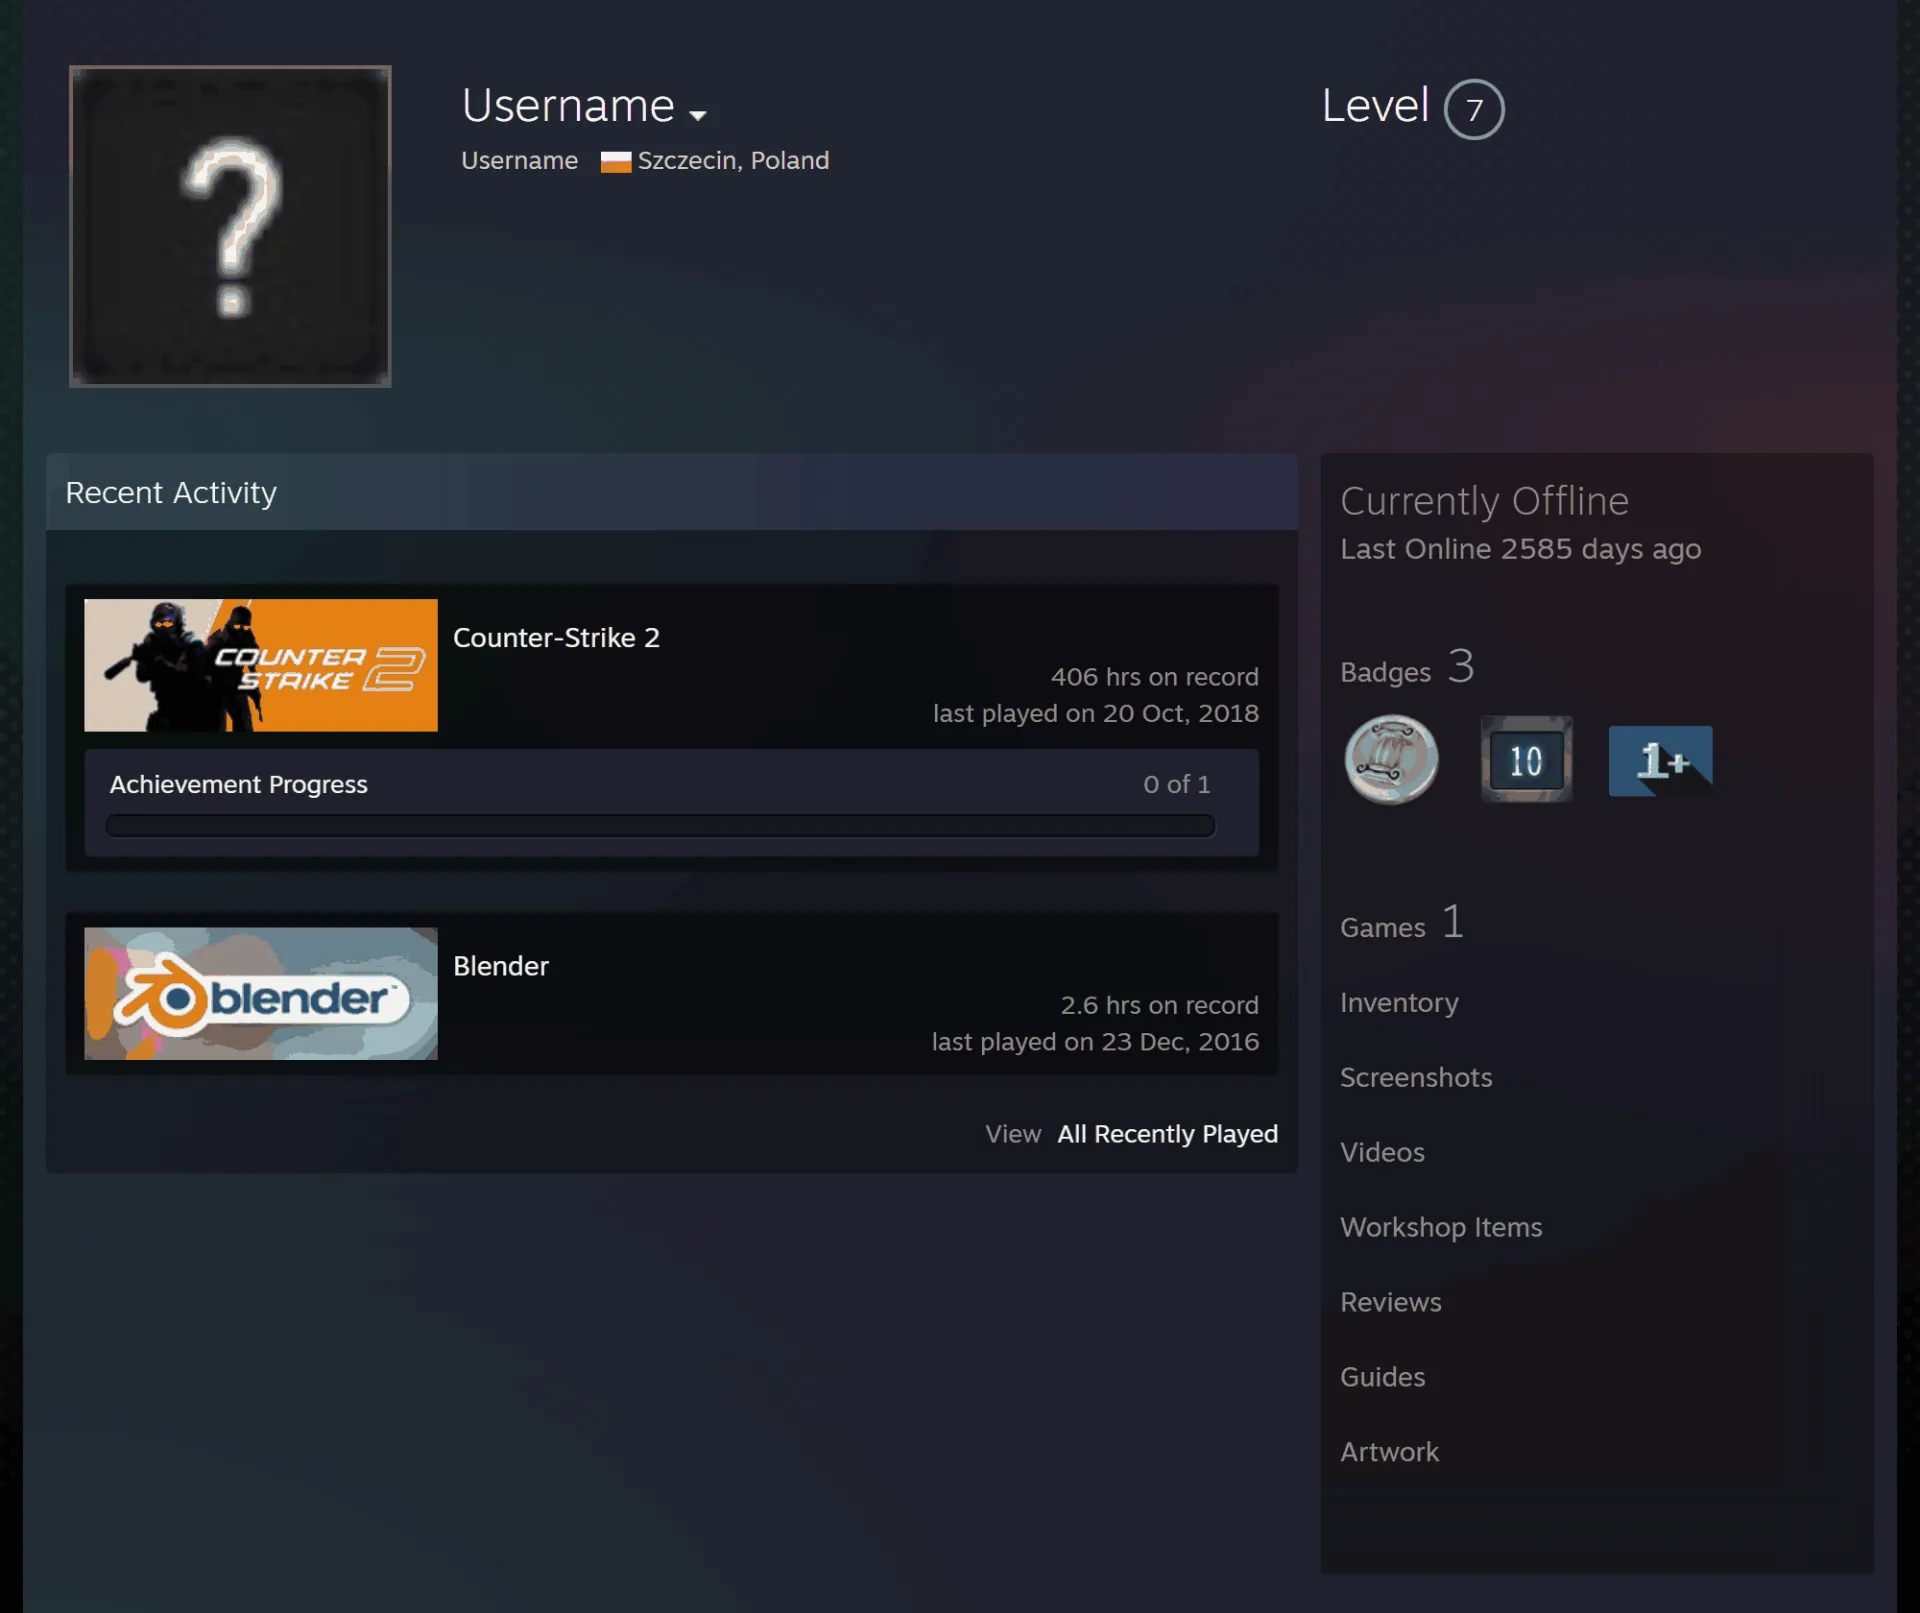1920x1613 pixels.
Task: Click the small Username real-name text
Action: coord(519,161)
